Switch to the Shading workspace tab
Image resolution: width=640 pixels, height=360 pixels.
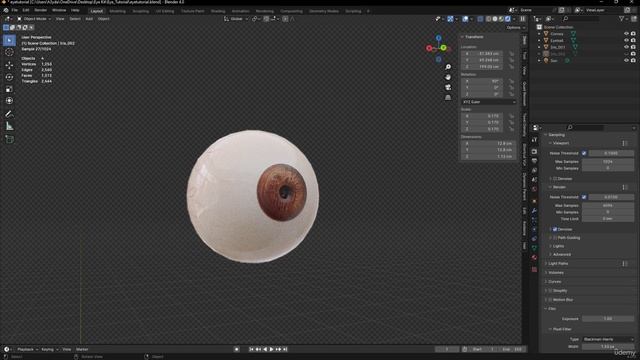tap(218, 11)
